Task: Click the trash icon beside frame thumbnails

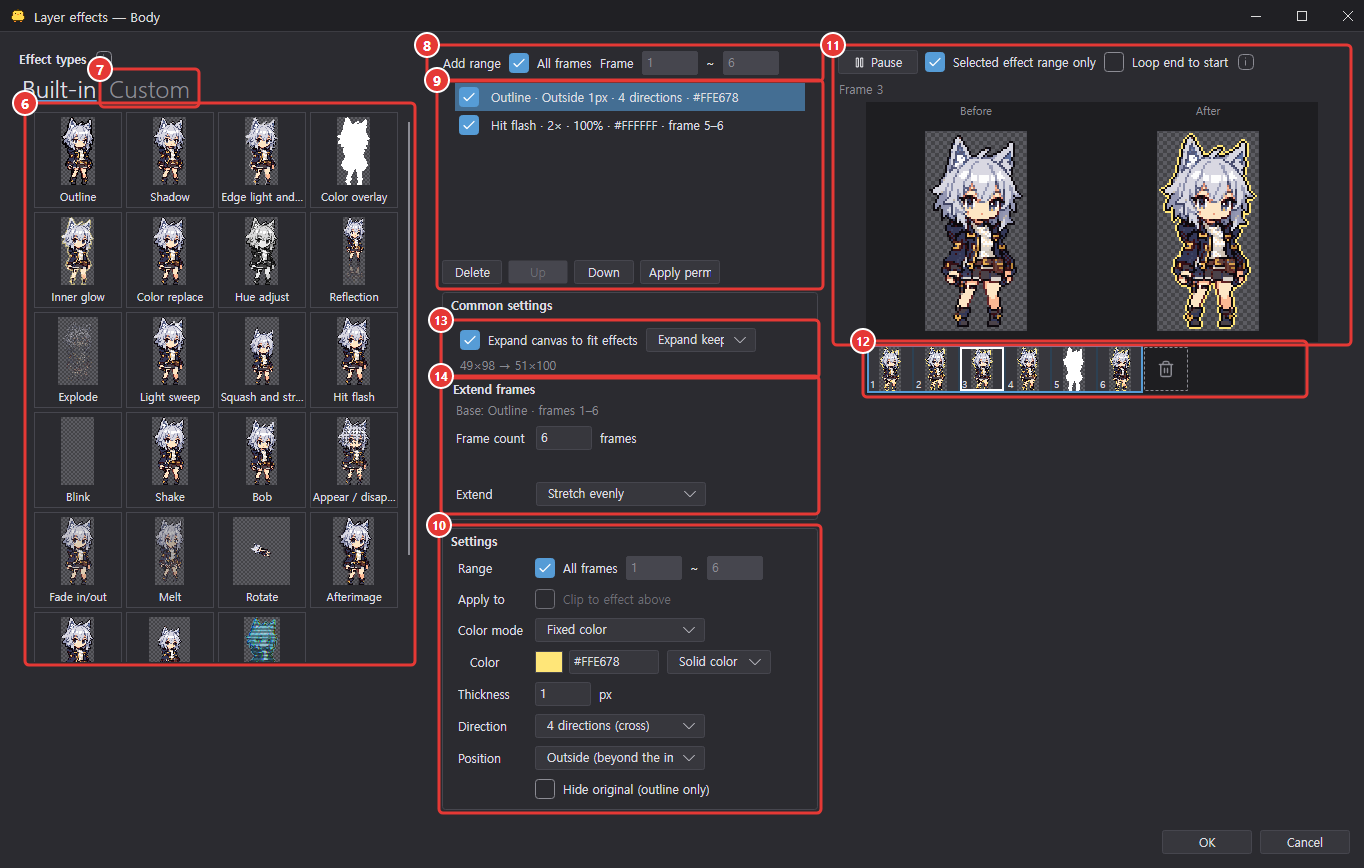Action: tap(1165, 369)
